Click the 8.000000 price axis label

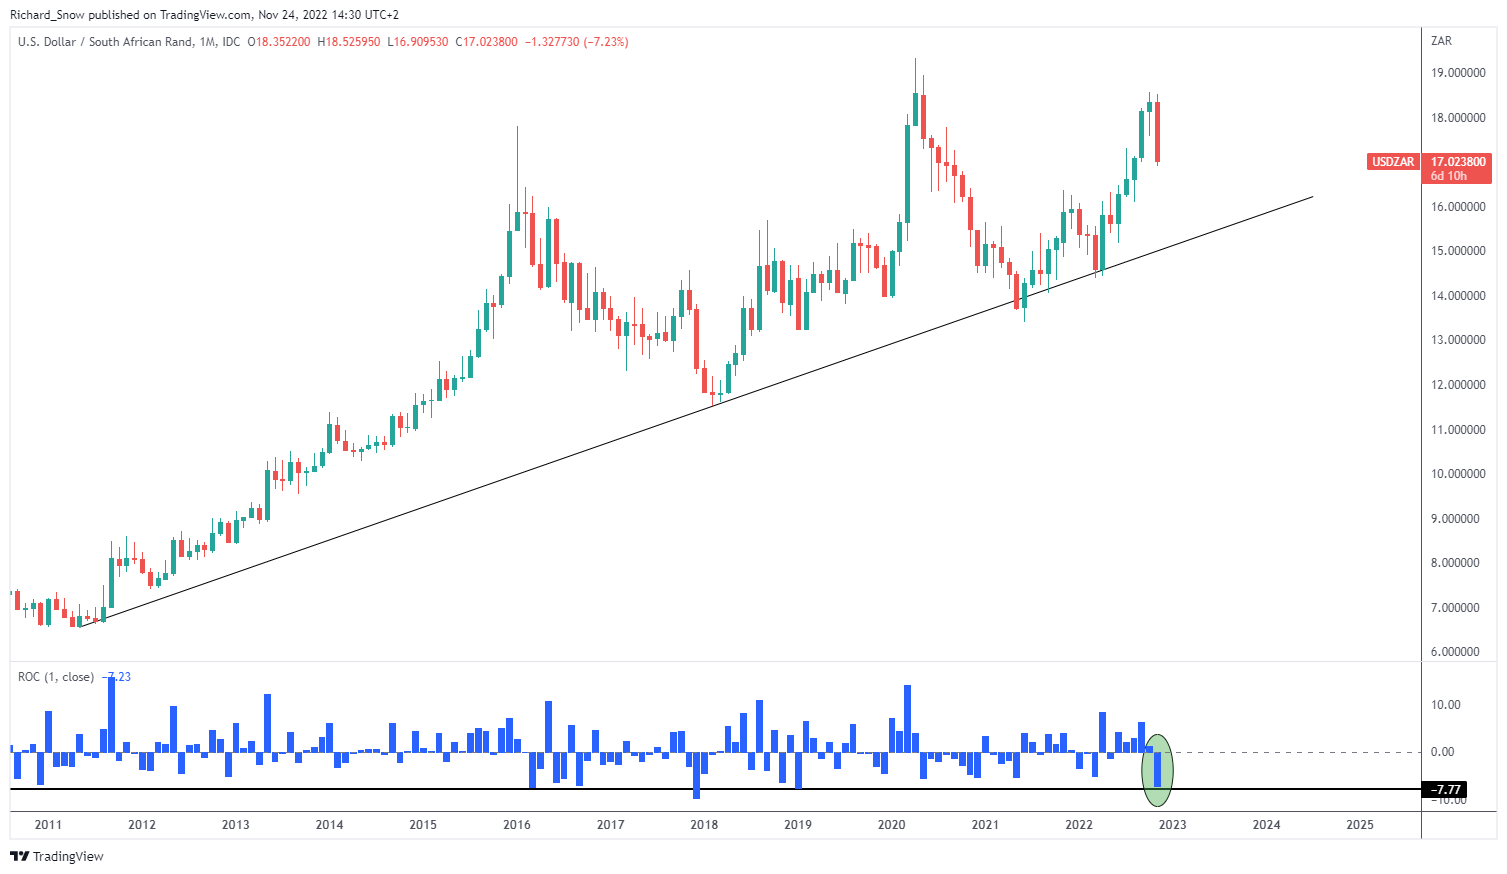[1457, 563]
